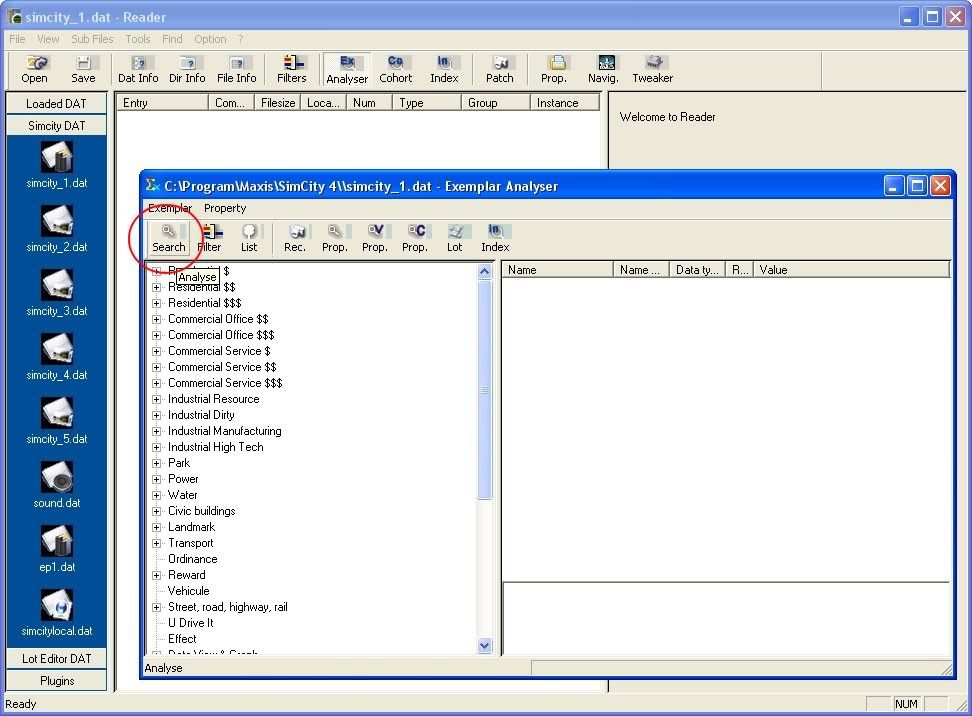
Task: Select the Industrial Dirty tree item
Action: point(201,415)
